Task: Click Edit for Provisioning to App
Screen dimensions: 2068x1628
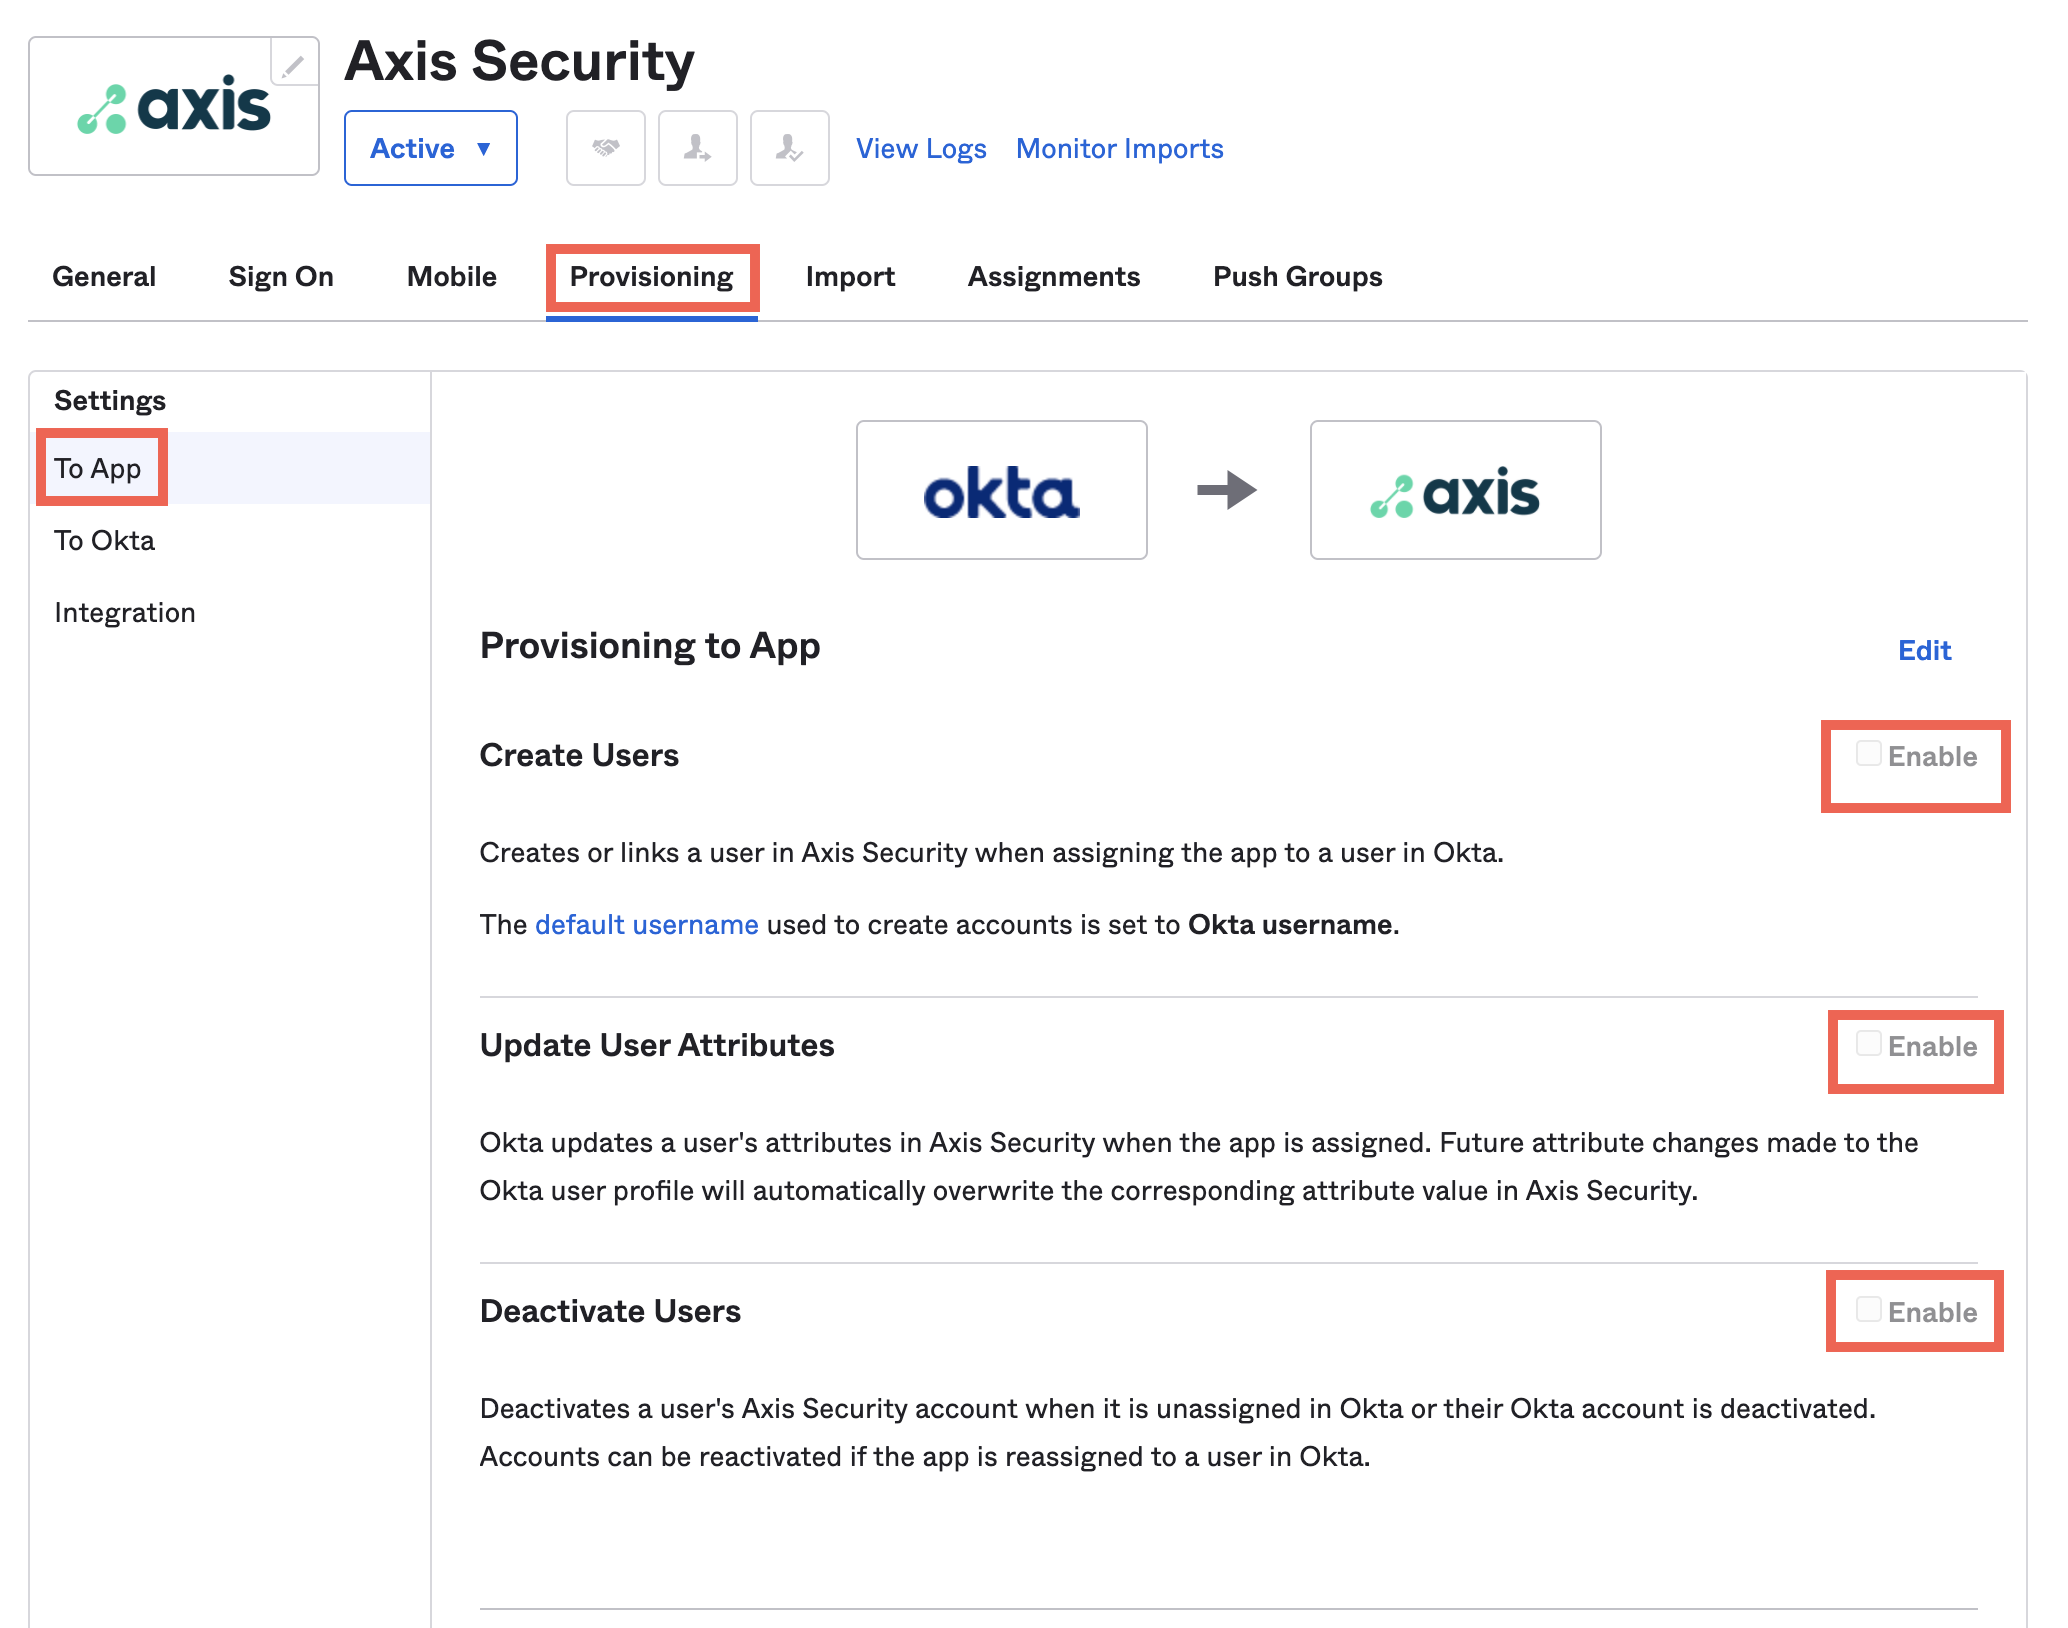Action: [x=1924, y=651]
